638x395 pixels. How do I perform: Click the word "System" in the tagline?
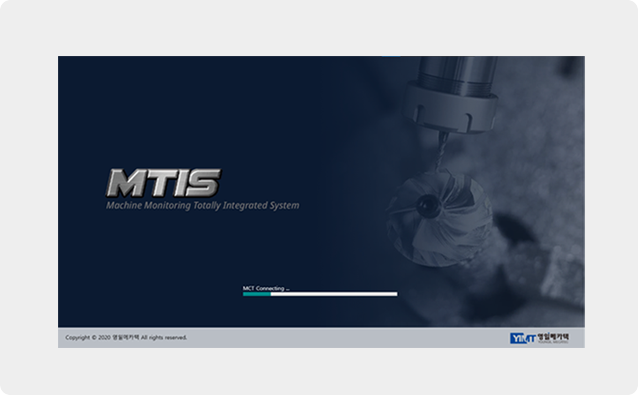(x=284, y=205)
